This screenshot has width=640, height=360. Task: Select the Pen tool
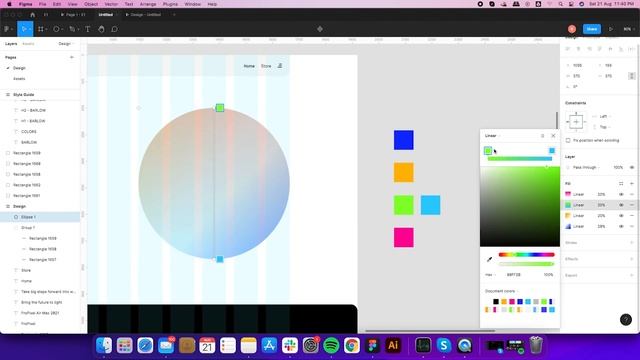pyautogui.click(x=72, y=29)
